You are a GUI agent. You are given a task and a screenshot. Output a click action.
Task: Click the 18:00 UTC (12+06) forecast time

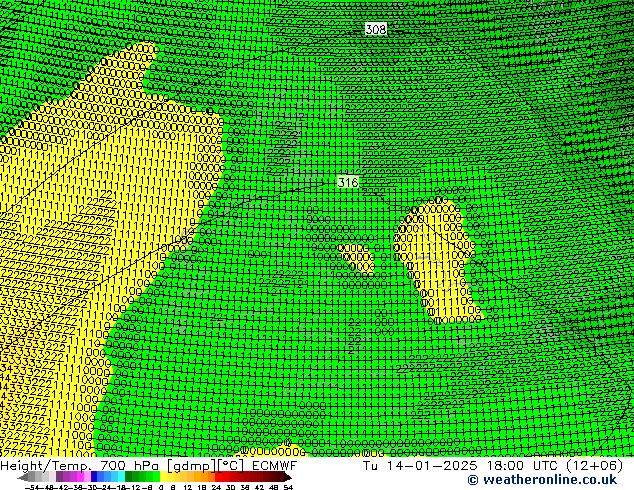(555, 466)
